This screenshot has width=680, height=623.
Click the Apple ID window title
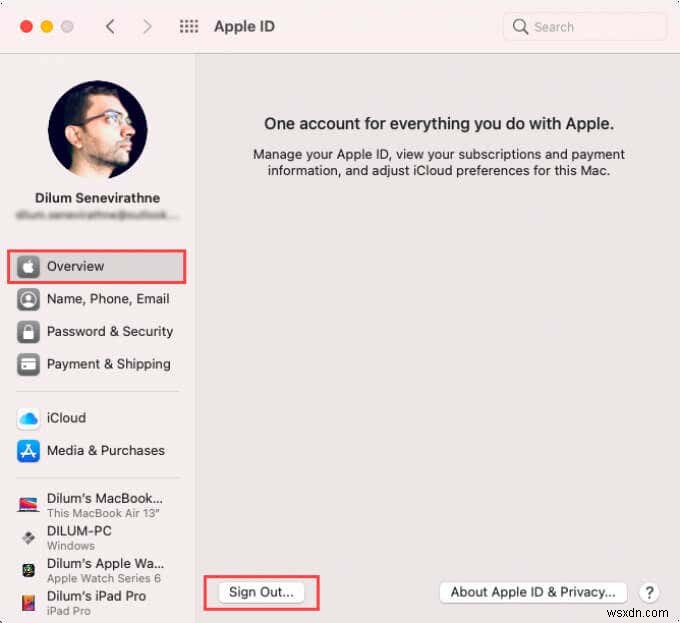(245, 26)
